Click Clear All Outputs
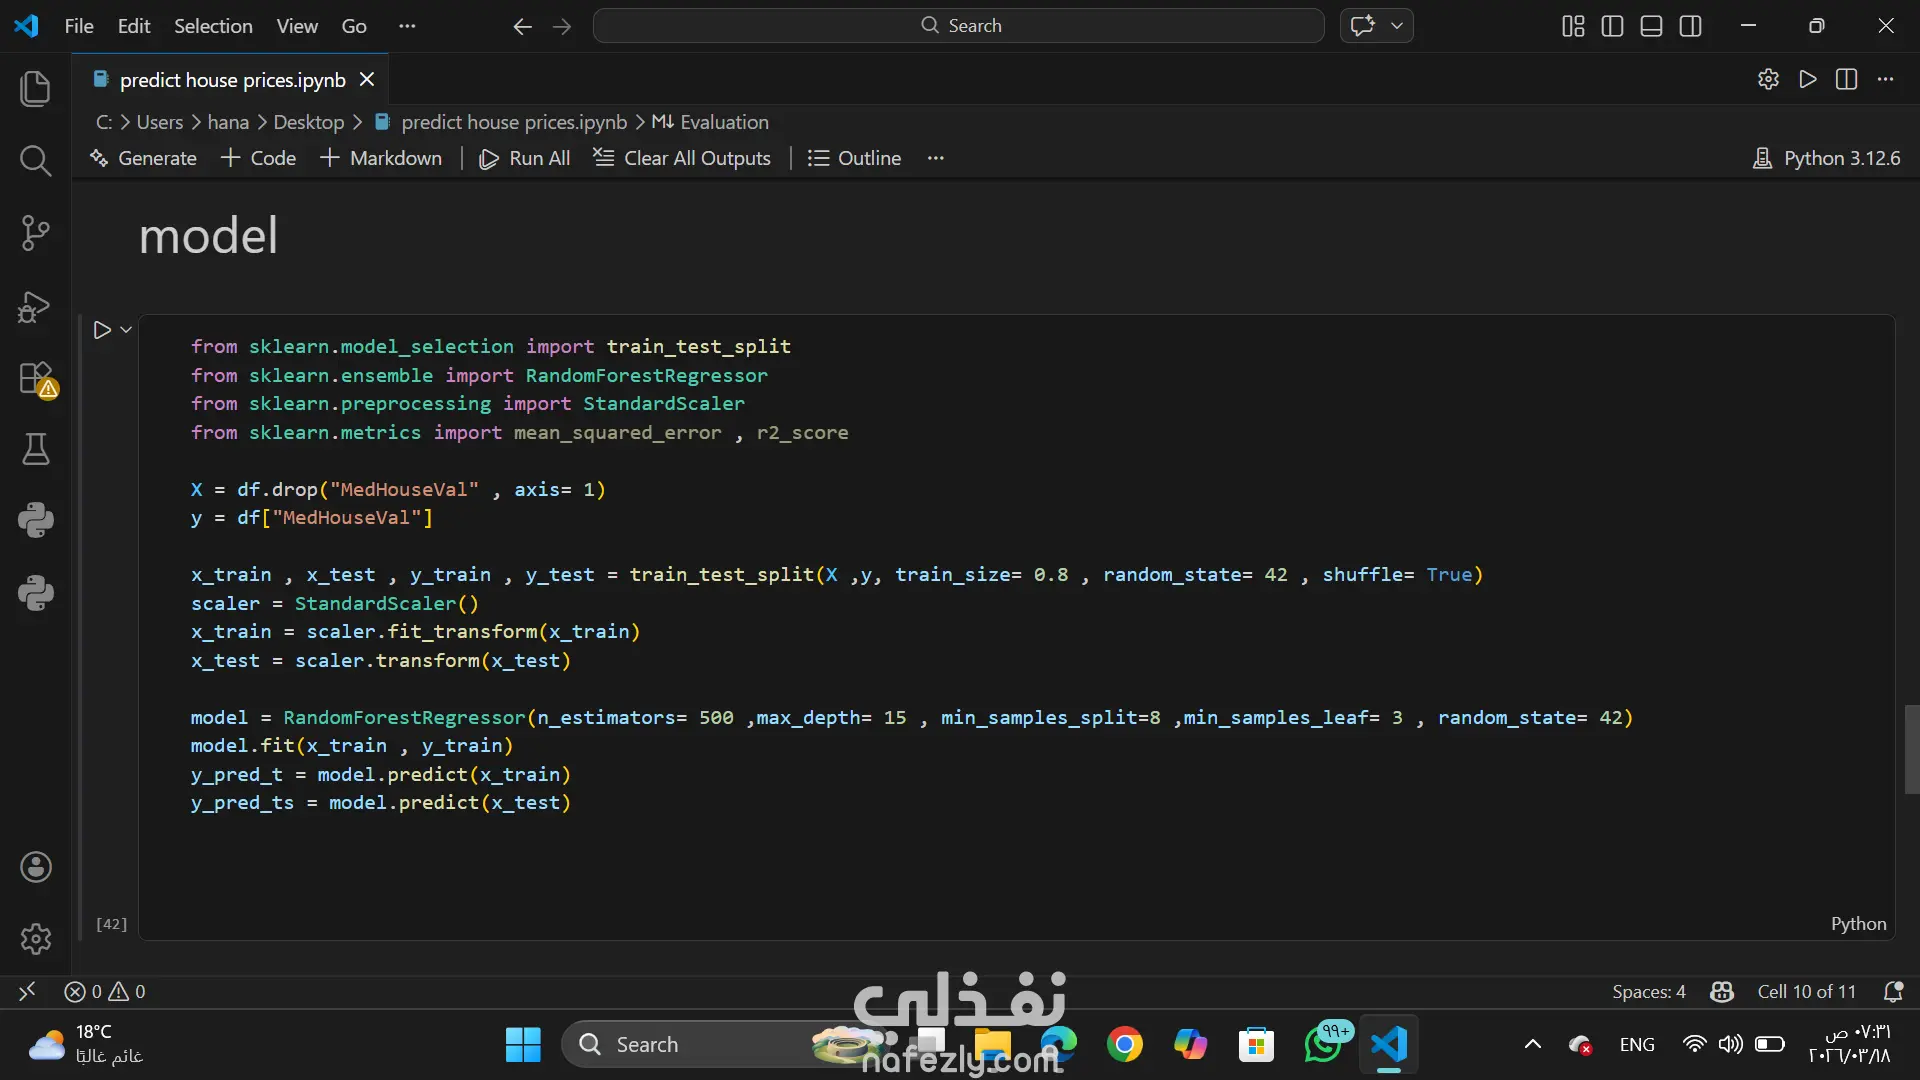 click(682, 158)
